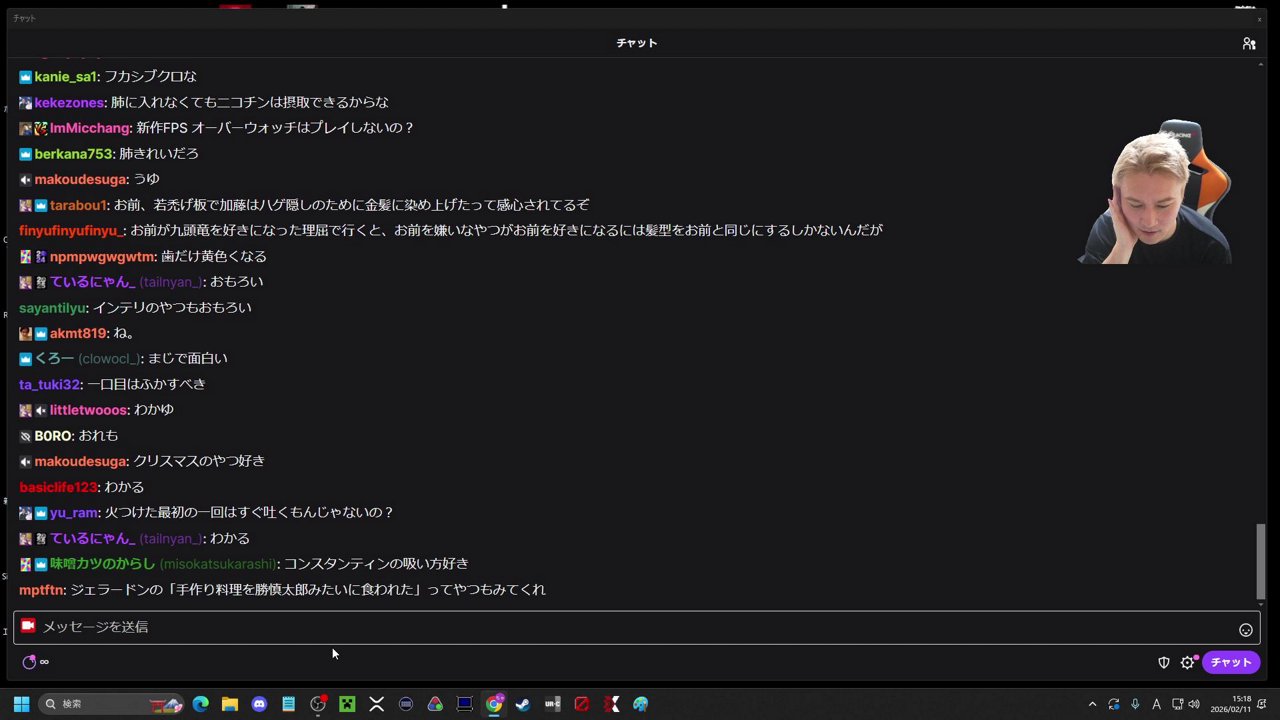Open the chat settings gear
This screenshot has height=720, width=1280.
coord(1188,662)
